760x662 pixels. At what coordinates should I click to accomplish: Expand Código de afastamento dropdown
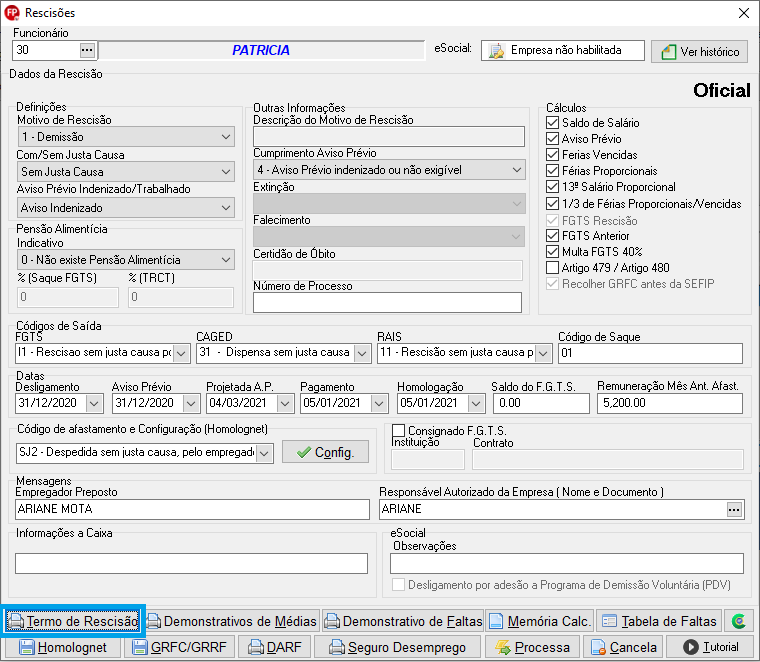[264, 453]
